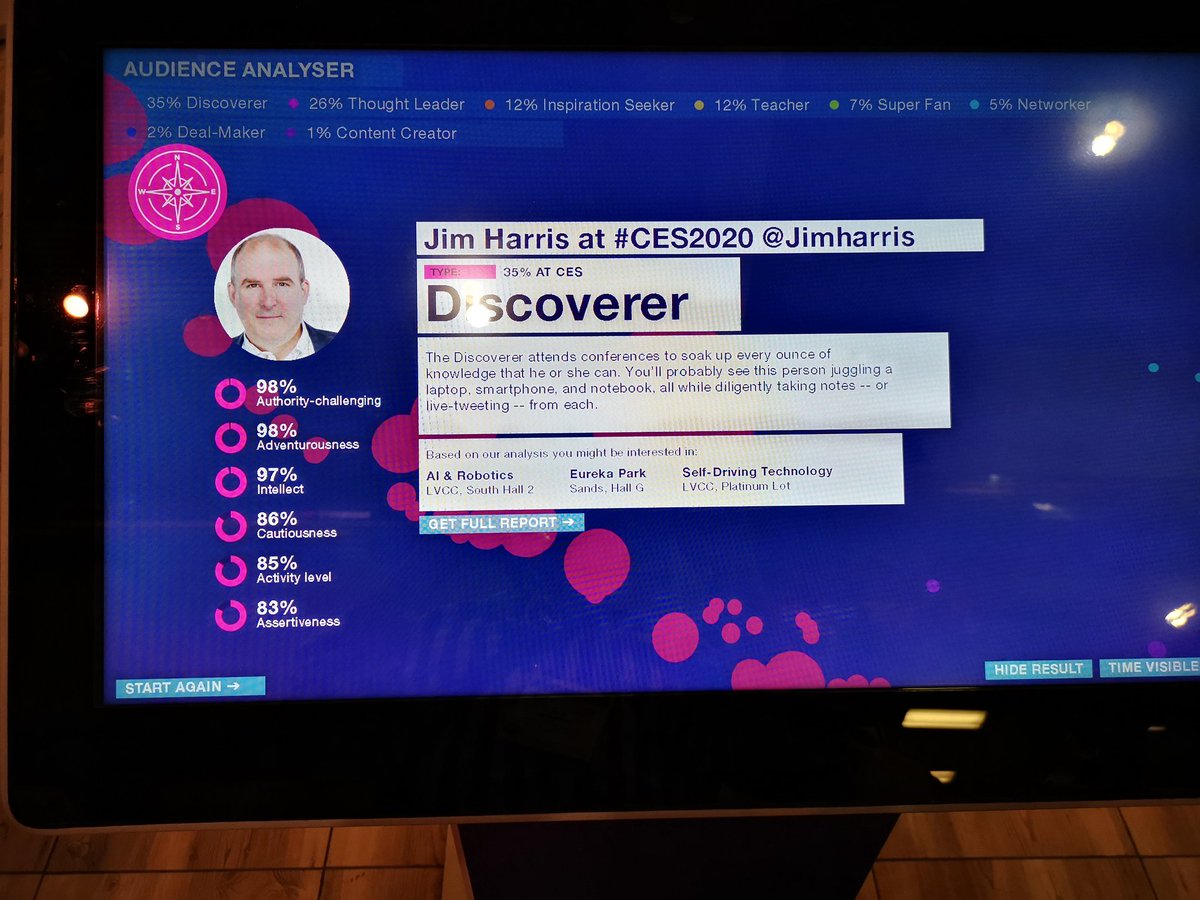Tap the Adventurousness label text
The image size is (1200, 900).
pos(308,445)
